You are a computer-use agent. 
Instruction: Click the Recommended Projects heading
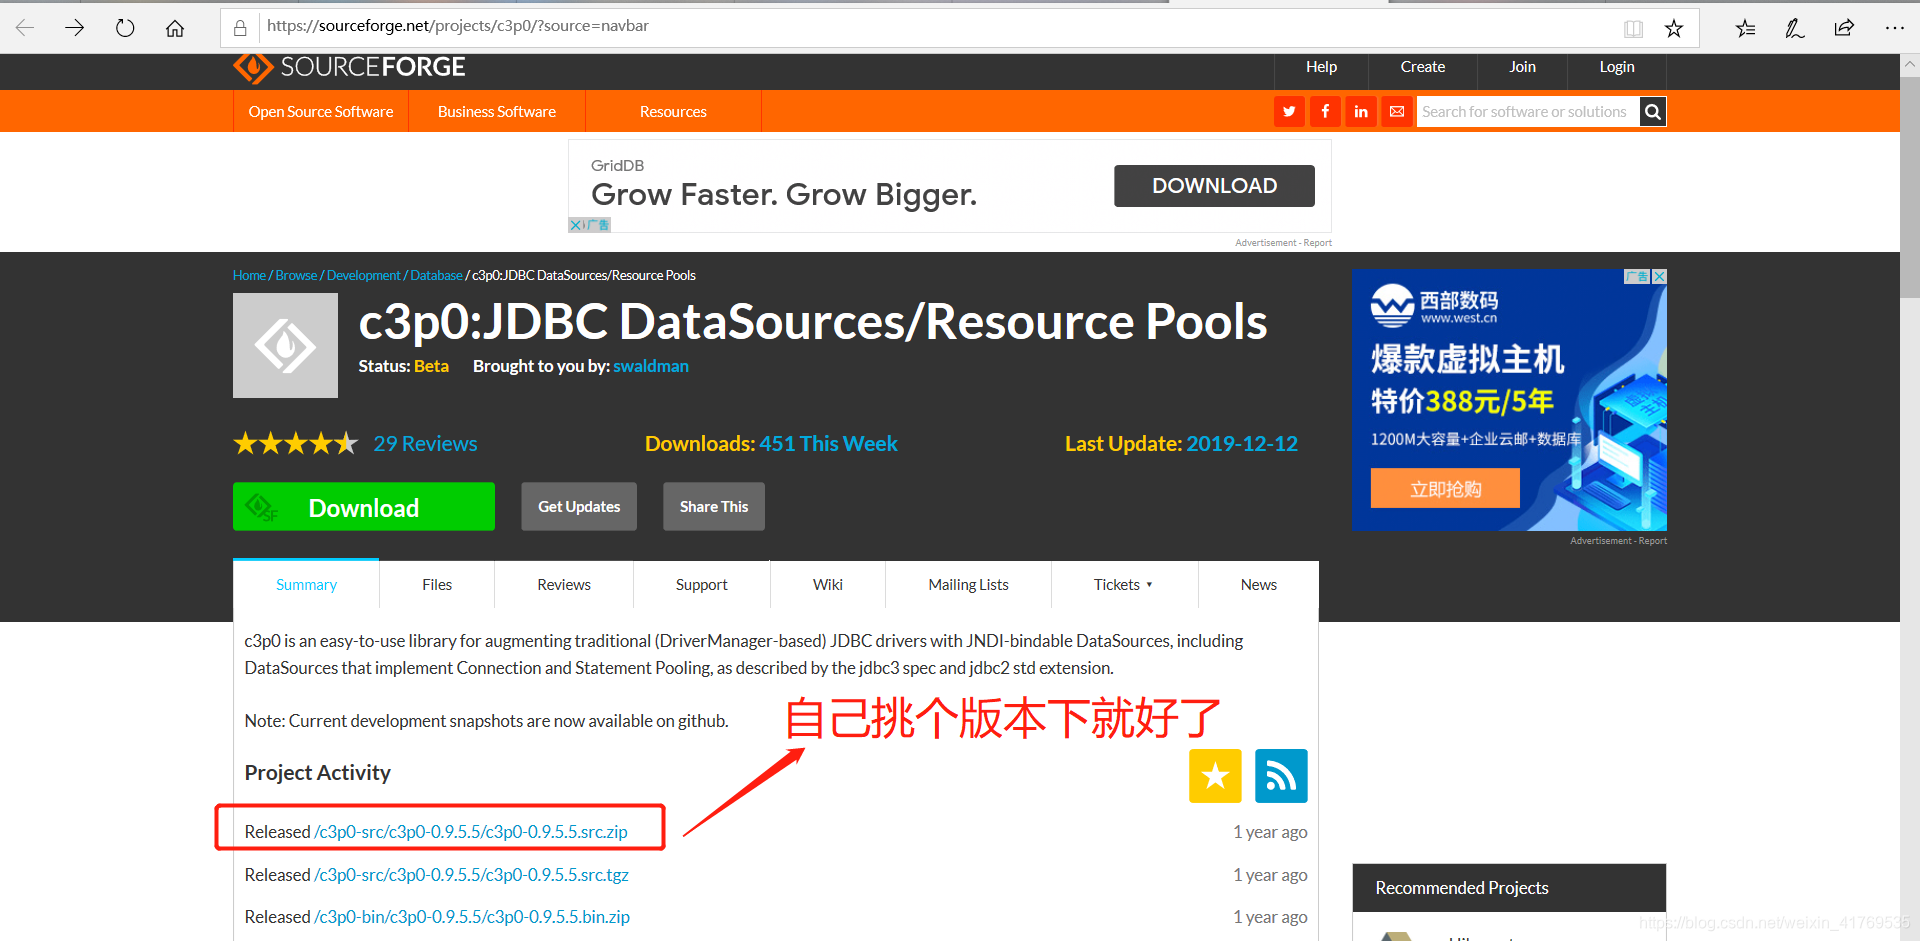tap(1462, 888)
